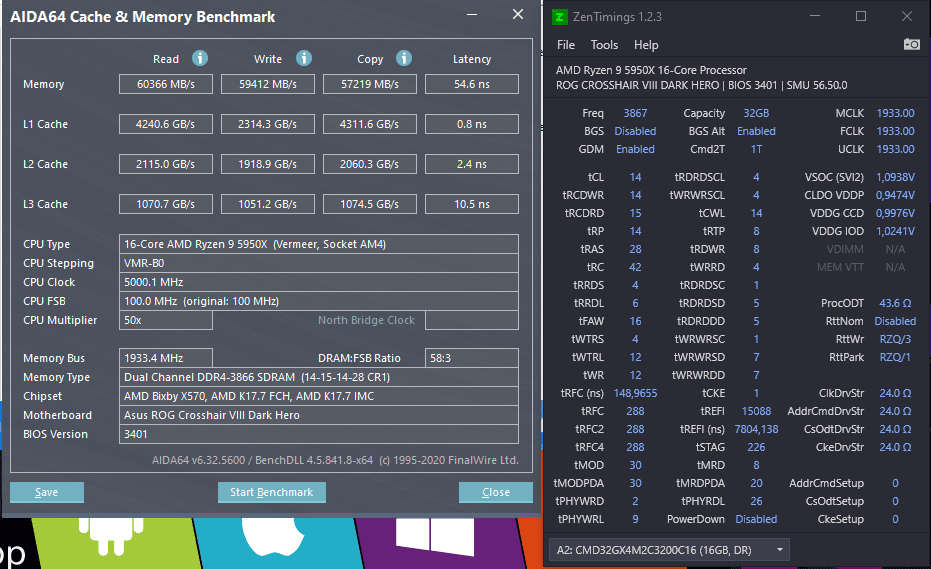Click the CPU Clock field 5000.1 MHz

coord(319,282)
